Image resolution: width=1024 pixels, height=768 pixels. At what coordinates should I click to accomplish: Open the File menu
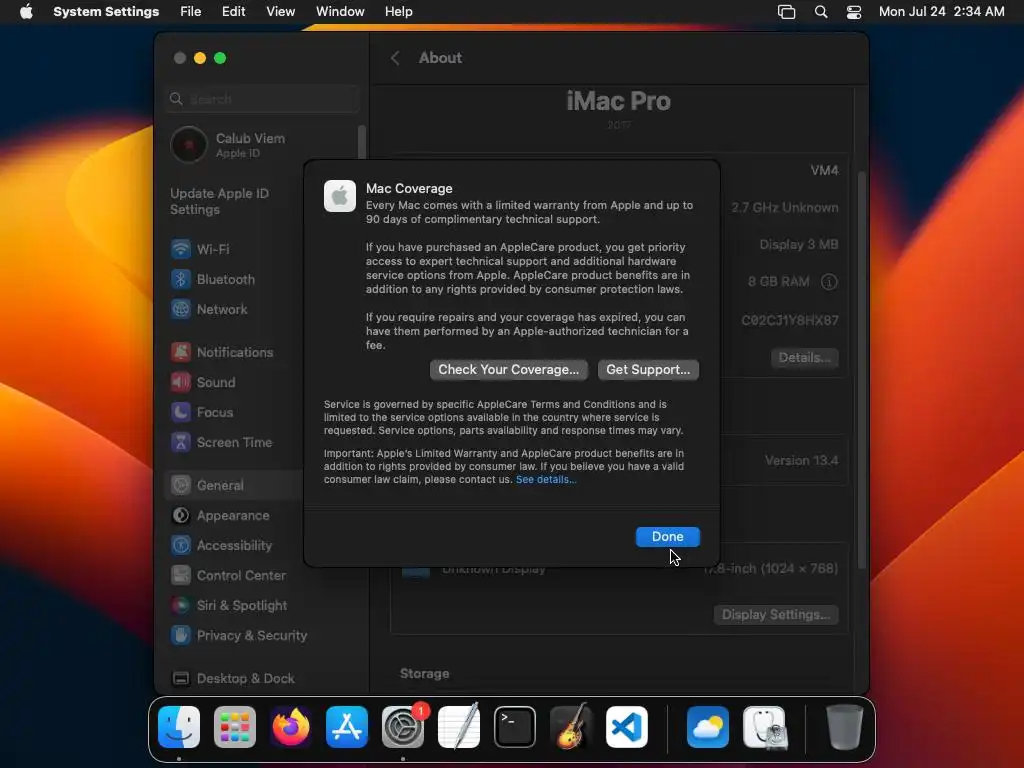click(191, 12)
